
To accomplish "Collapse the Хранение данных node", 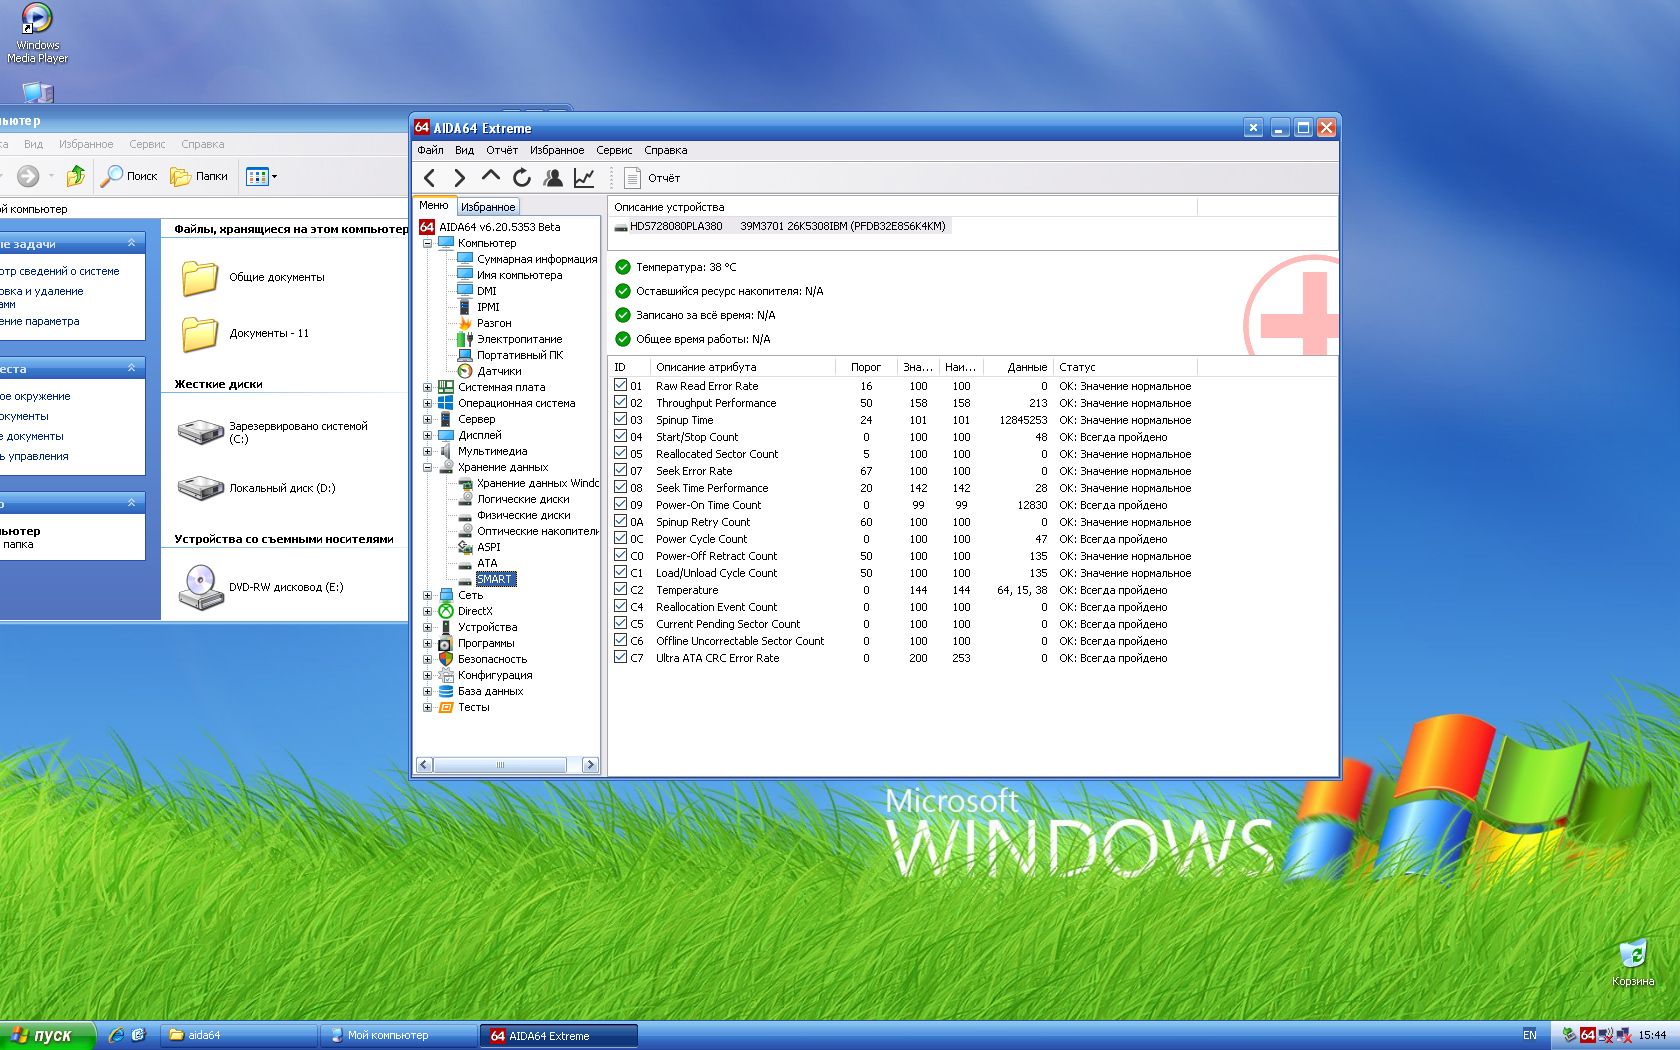I will 427,467.
